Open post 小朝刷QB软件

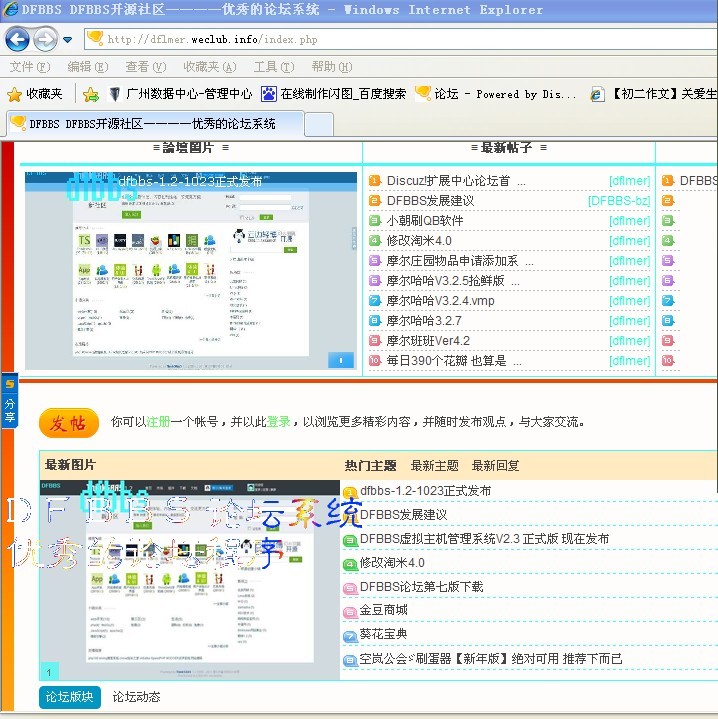(x=425, y=221)
